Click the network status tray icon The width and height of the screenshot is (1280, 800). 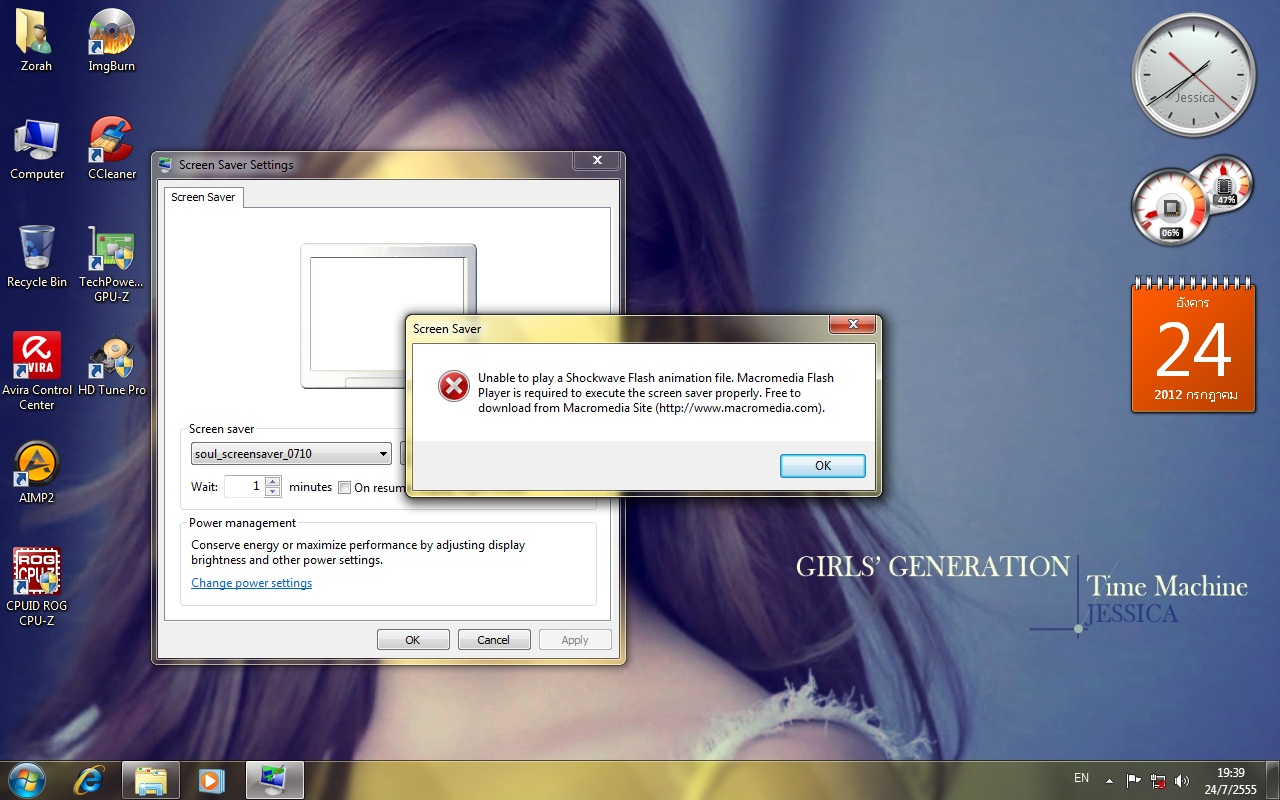[x=1158, y=780]
